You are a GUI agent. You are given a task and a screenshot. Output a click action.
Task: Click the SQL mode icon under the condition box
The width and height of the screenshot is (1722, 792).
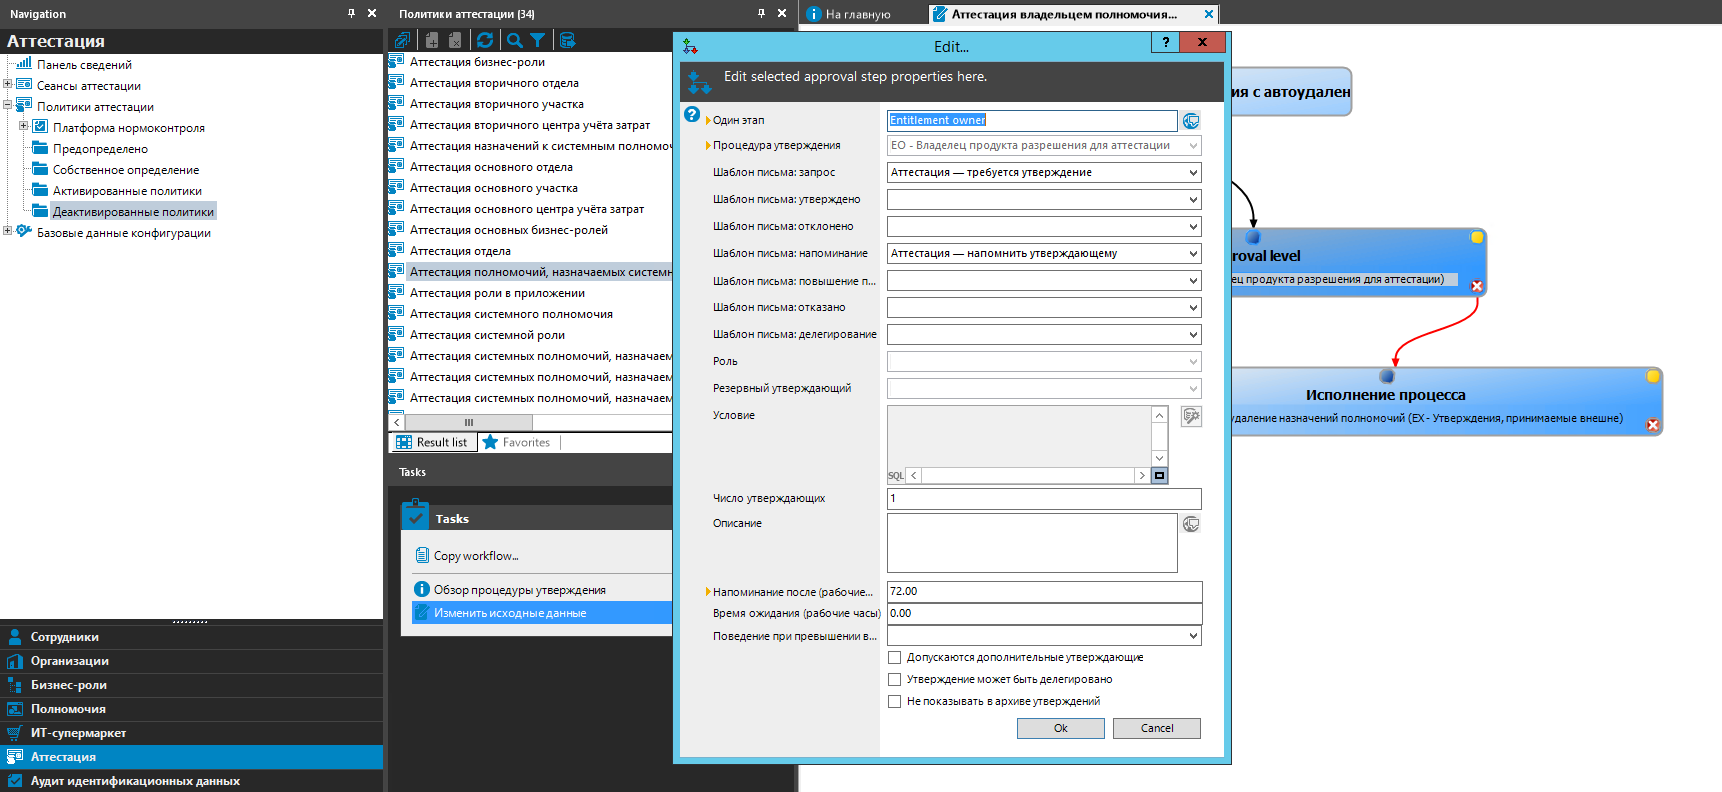coord(895,476)
